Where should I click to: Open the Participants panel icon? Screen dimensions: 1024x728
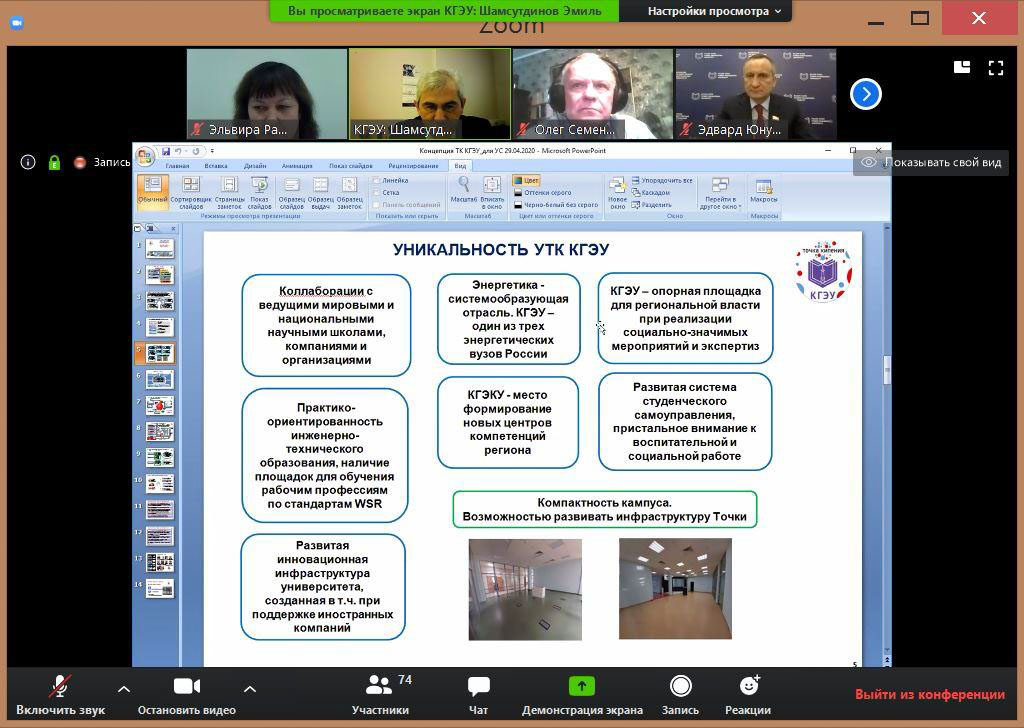(379, 685)
